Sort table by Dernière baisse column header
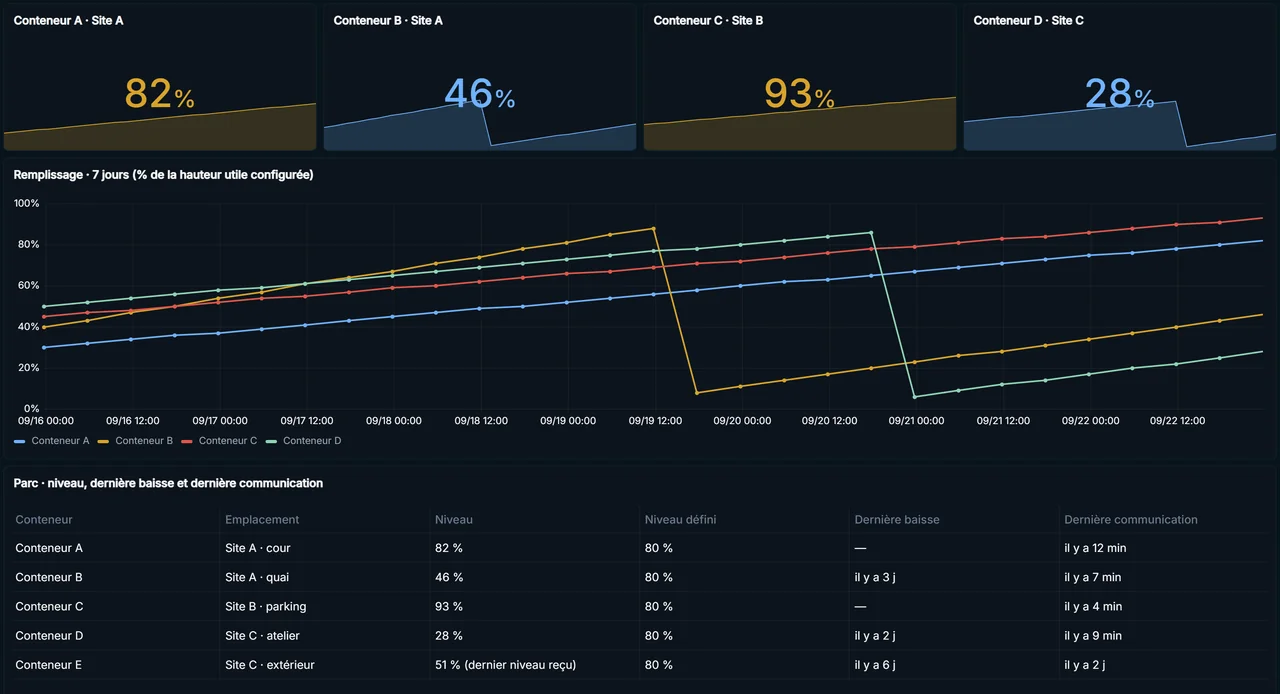This screenshot has height=694, width=1280. (x=897, y=520)
